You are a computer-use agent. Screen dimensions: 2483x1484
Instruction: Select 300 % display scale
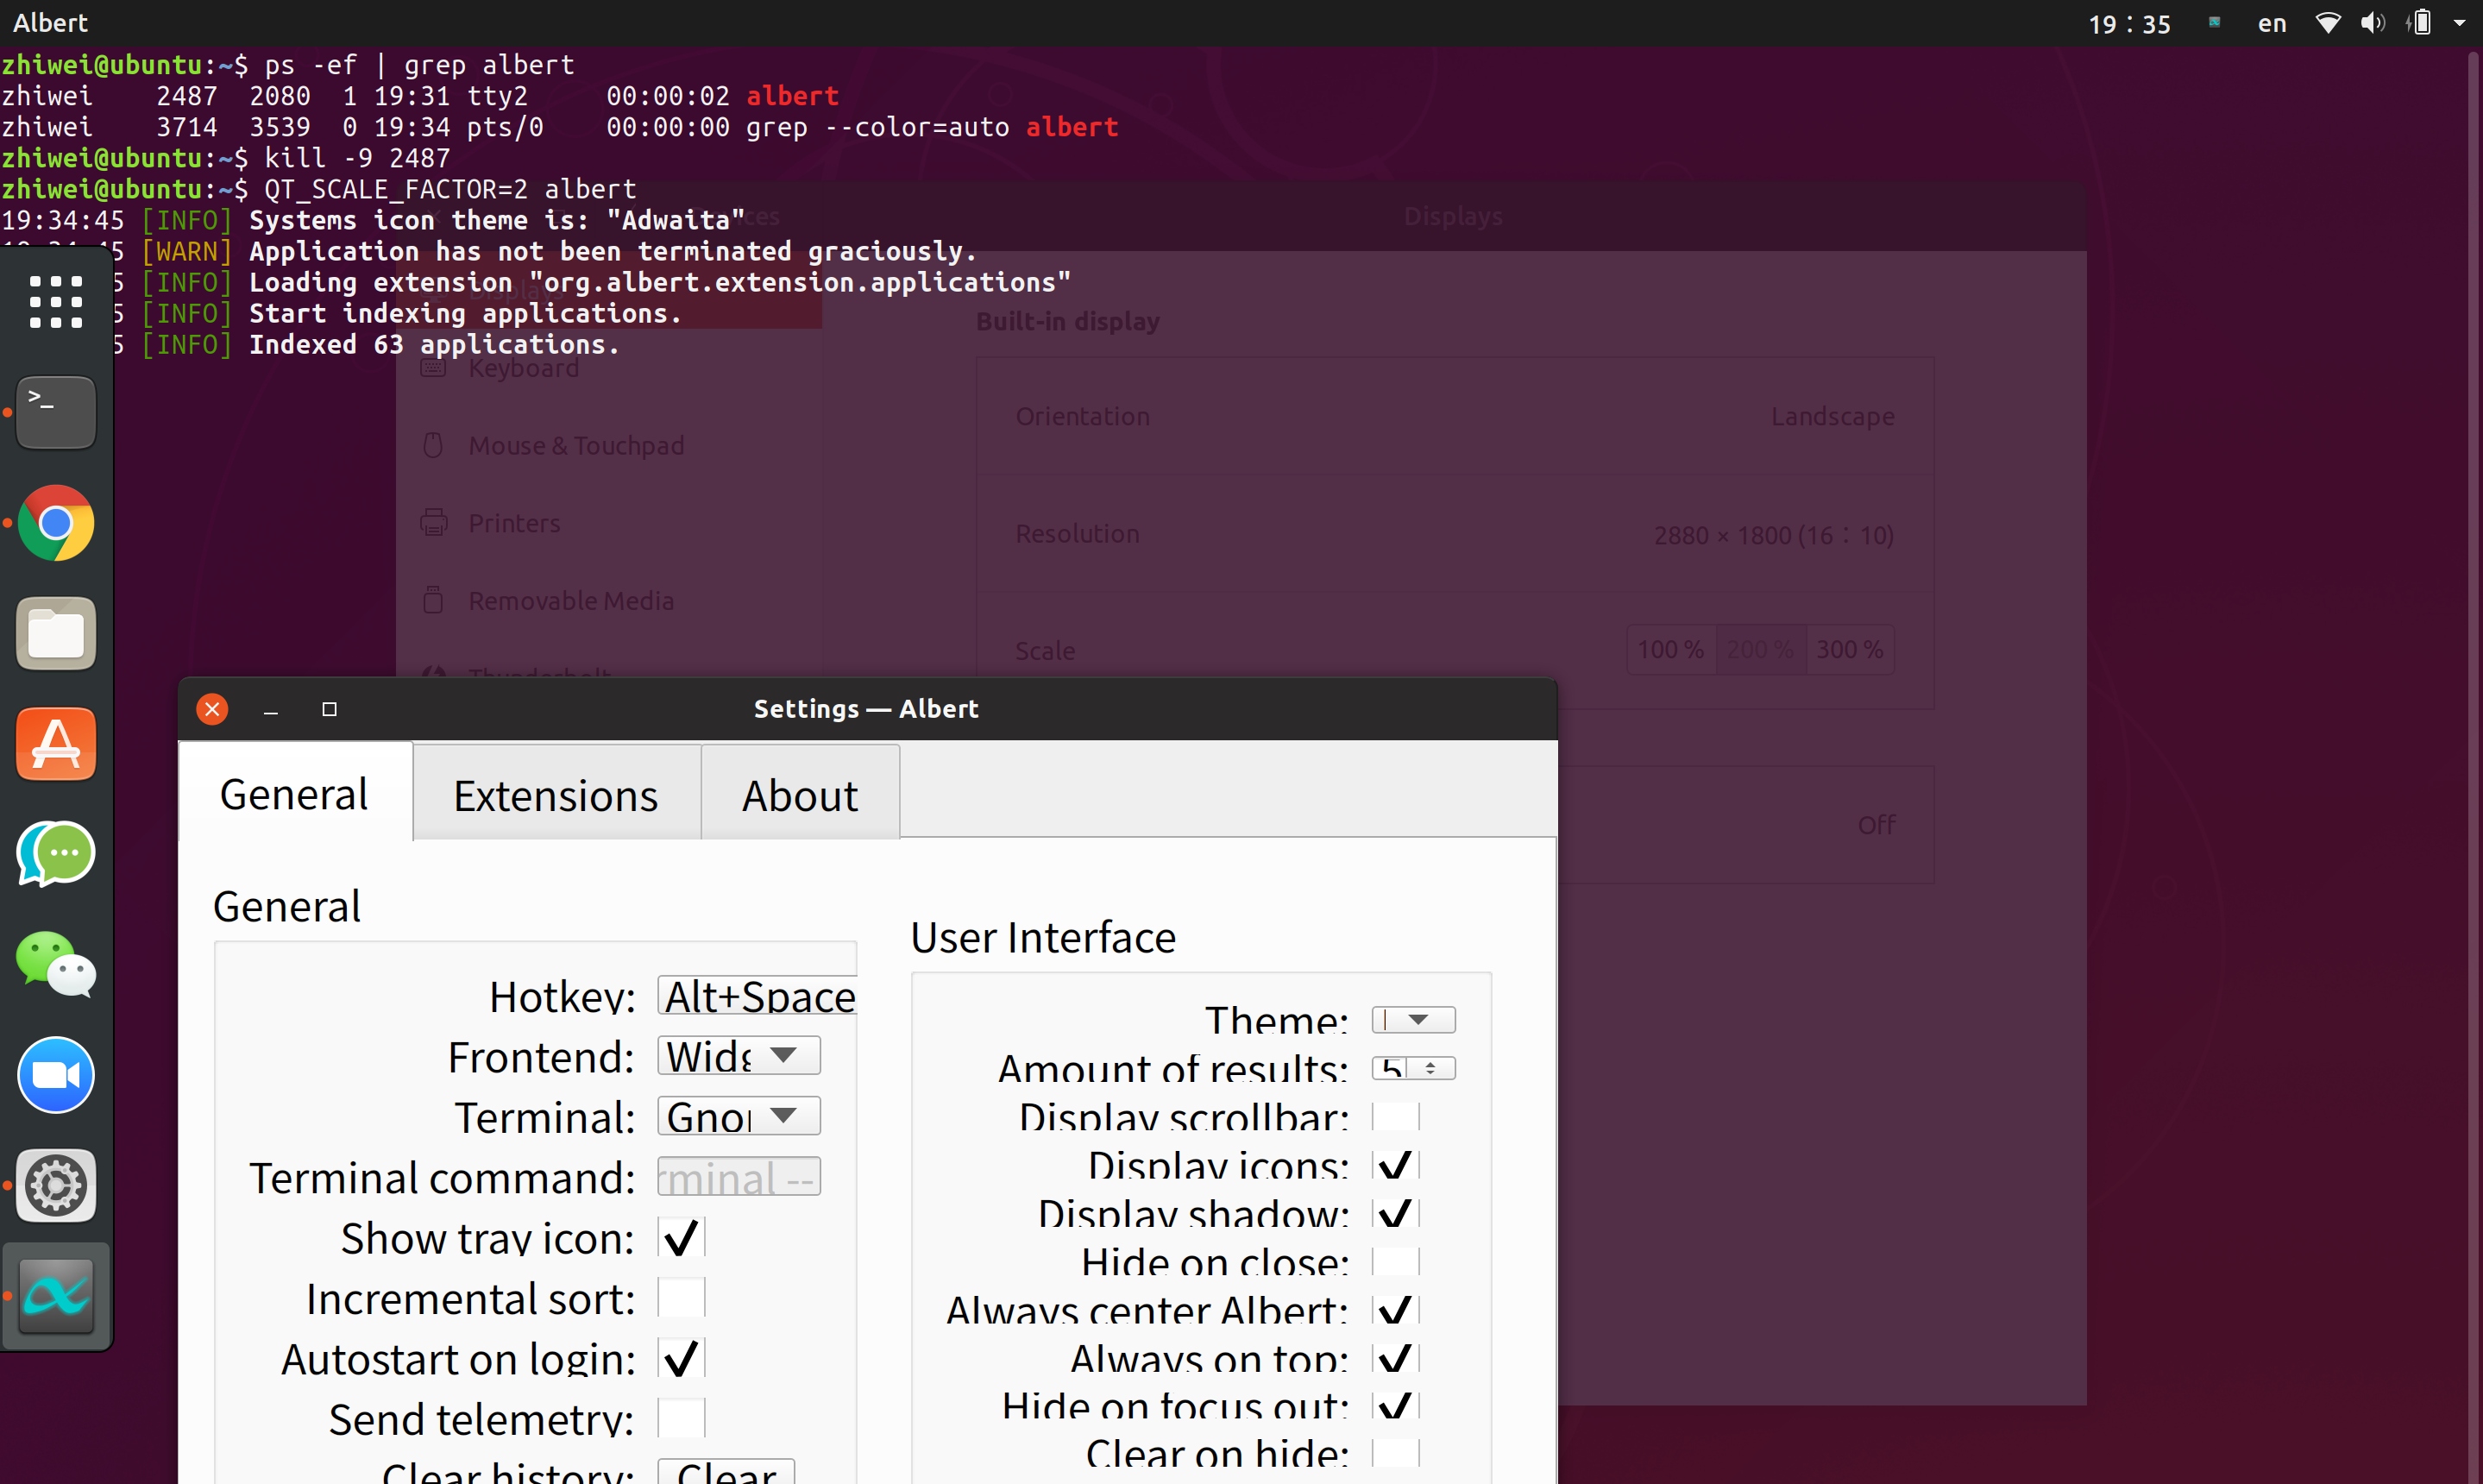click(x=1849, y=649)
